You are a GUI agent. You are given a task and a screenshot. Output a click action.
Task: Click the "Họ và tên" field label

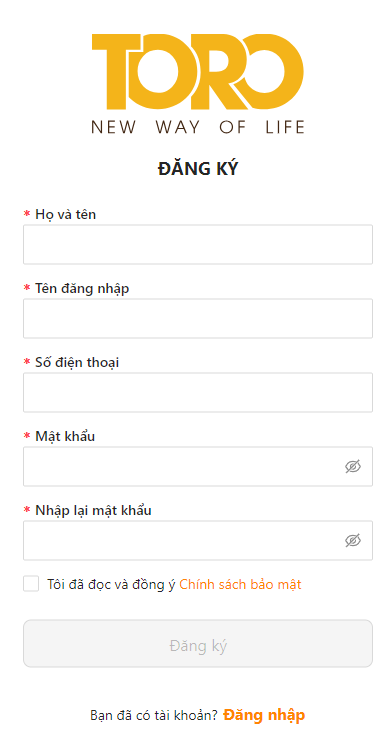click(65, 215)
